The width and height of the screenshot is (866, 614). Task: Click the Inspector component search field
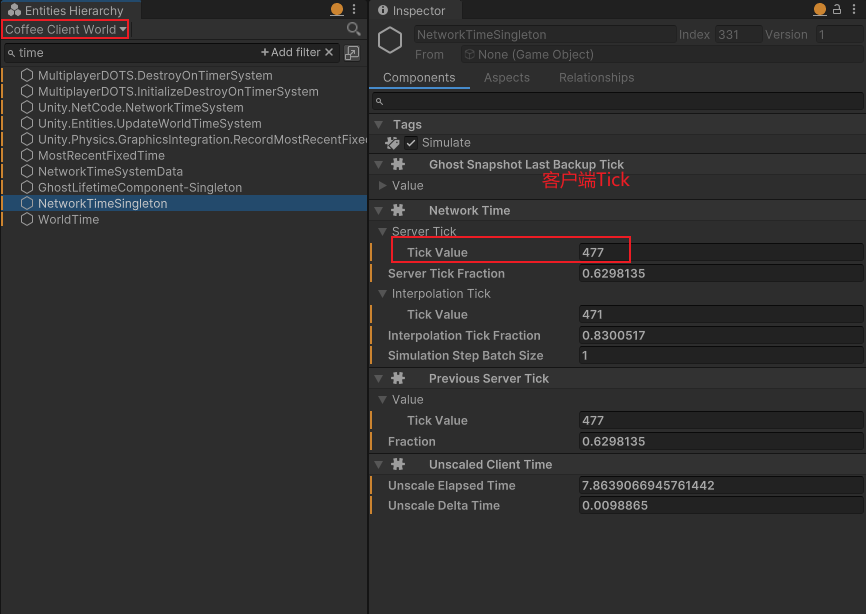(617, 101)
